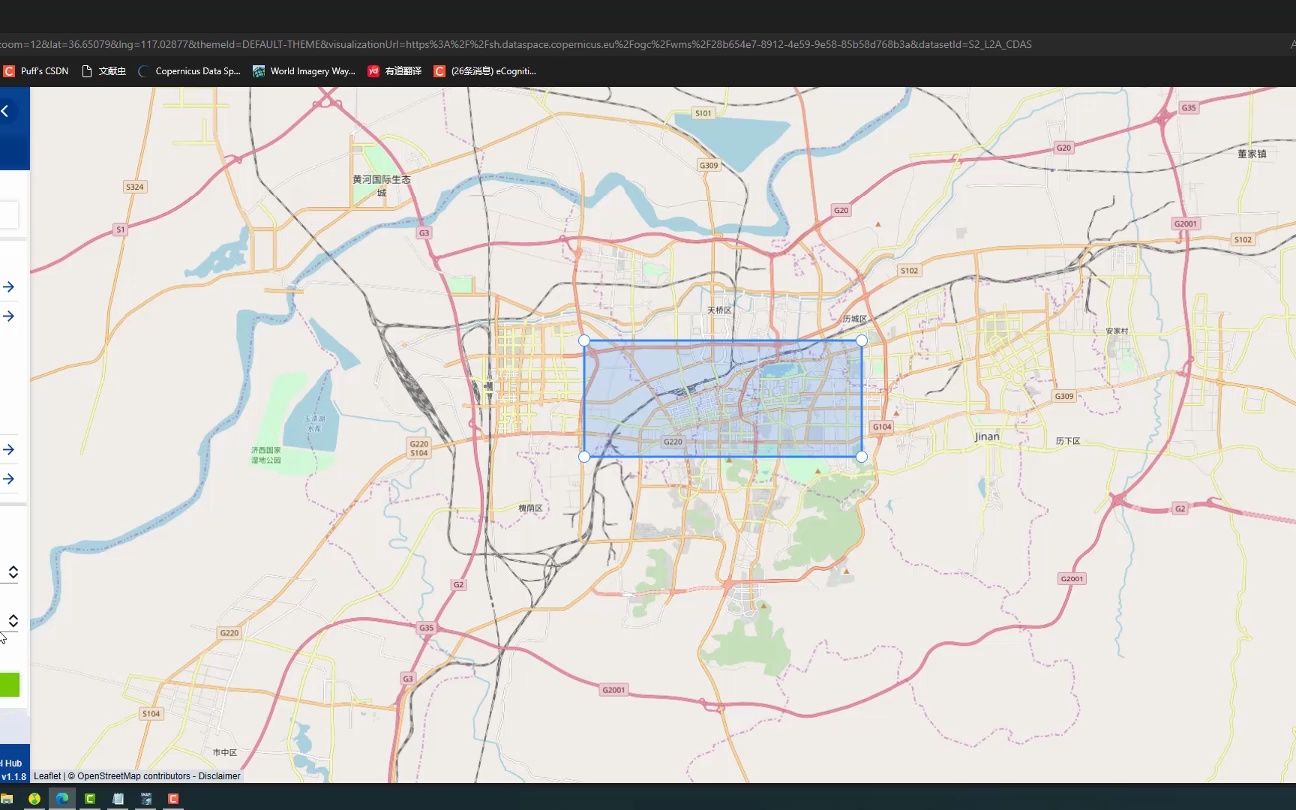Click the 黄河国际生态城 map label
Image resolution: width=1296 pixels, height=810 pixels.
click(381, 186)
